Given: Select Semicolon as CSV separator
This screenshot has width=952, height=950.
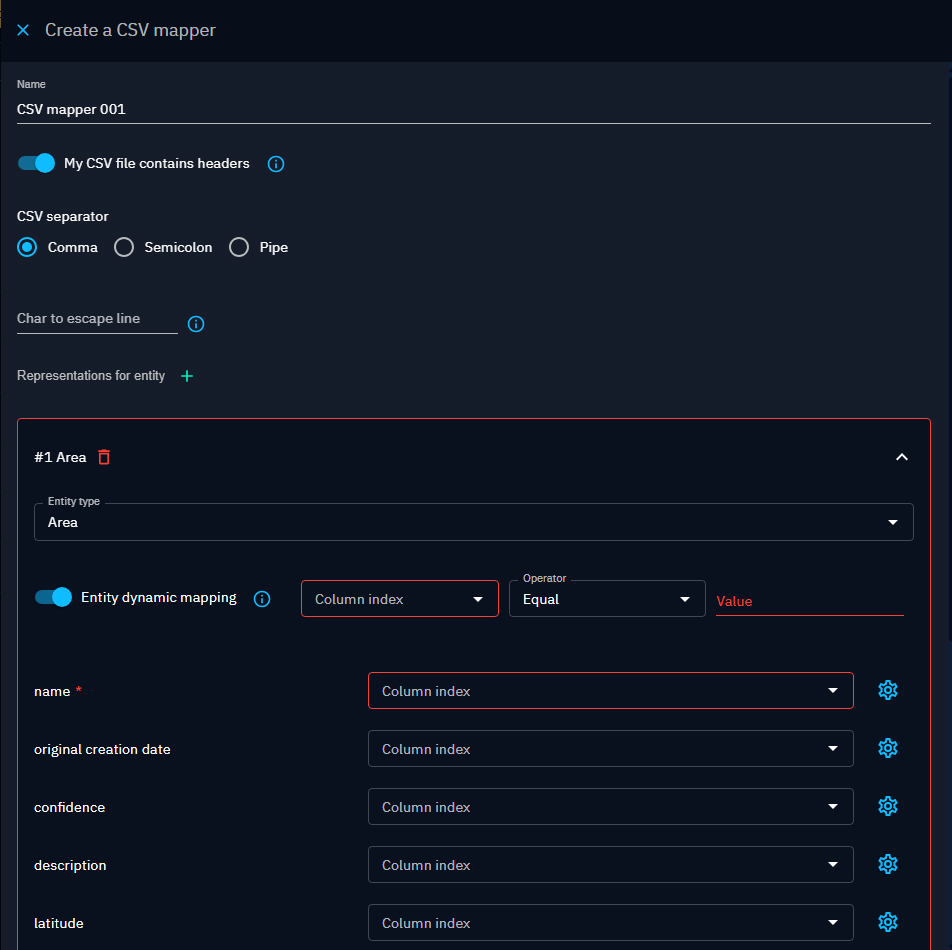Looking at the screenshot, I should point(124,247).
